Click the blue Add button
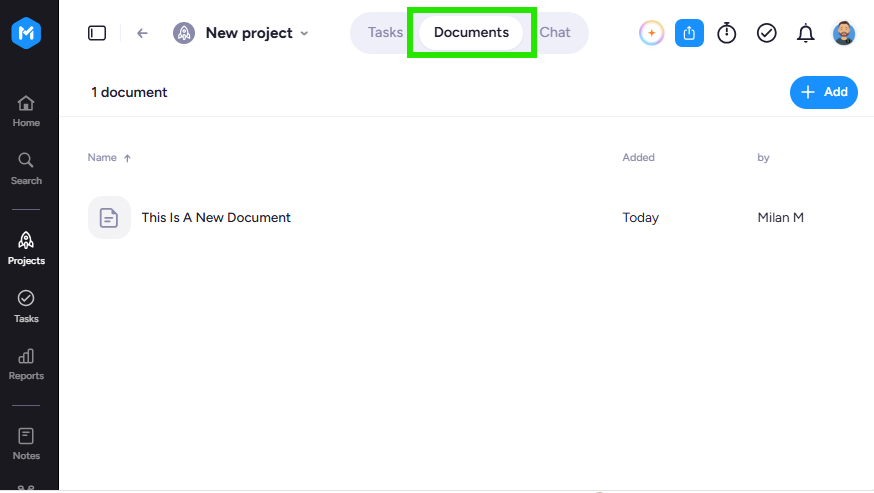Image resolution: width=874 pixels, height=493 pixels. [823, 92]
